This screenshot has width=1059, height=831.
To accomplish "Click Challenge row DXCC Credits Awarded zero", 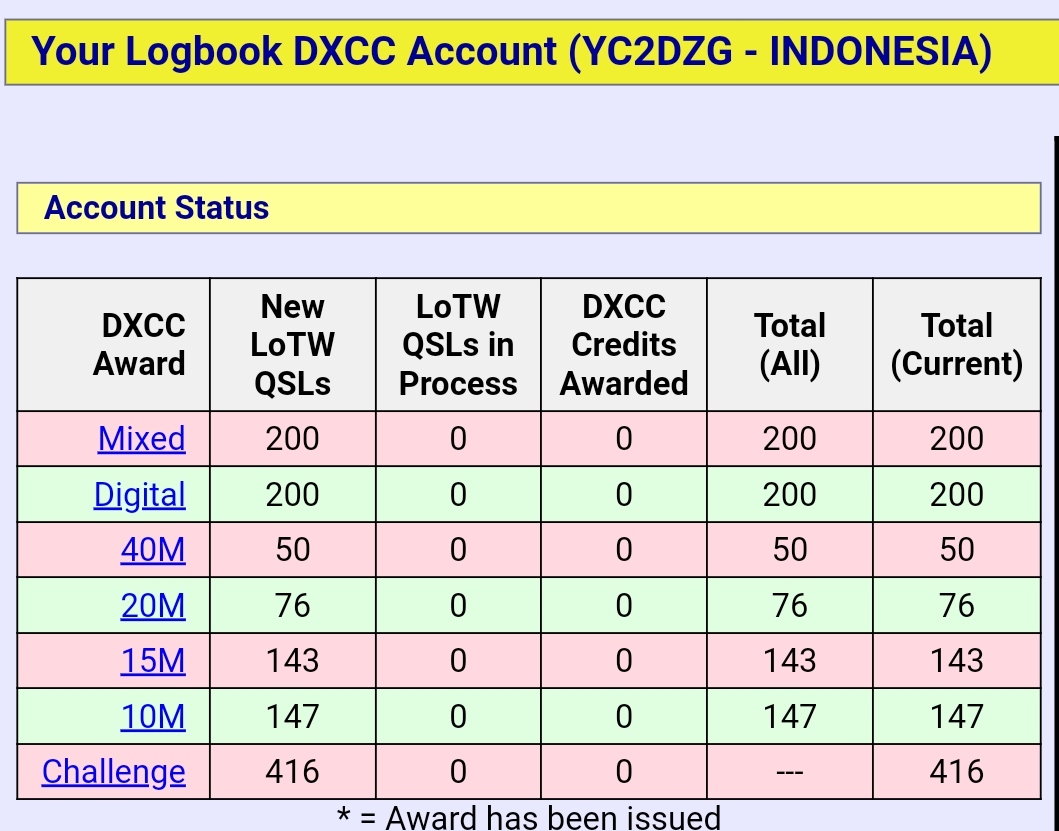I will (624, 772).
